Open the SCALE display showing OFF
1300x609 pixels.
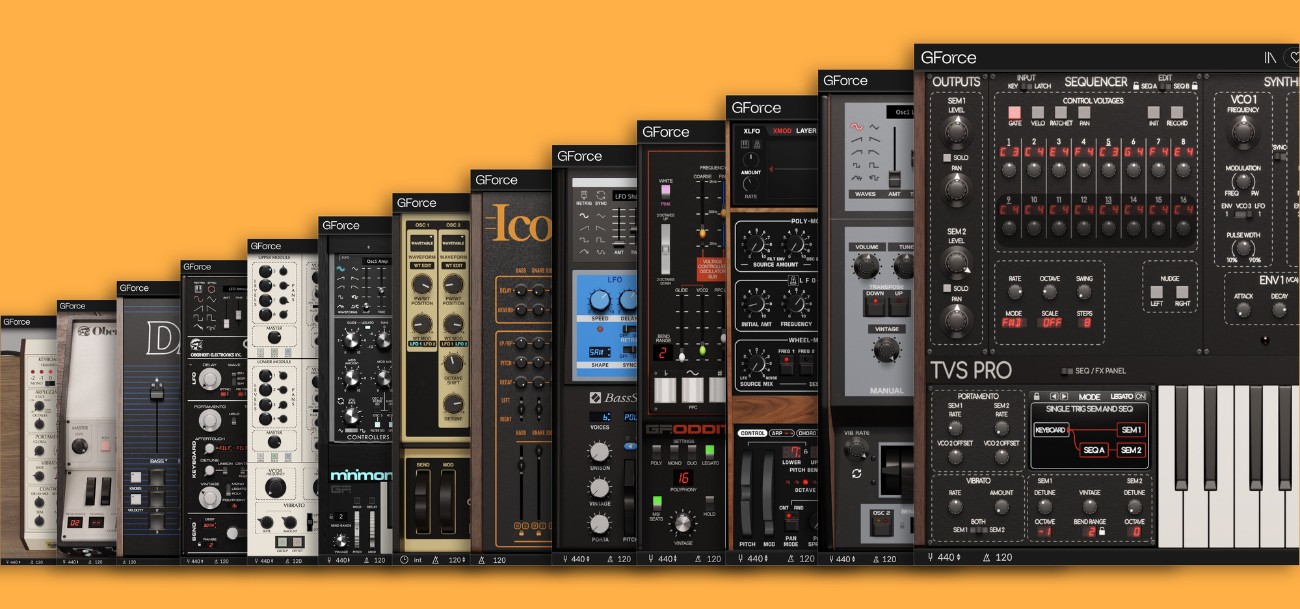[1050, 322]
